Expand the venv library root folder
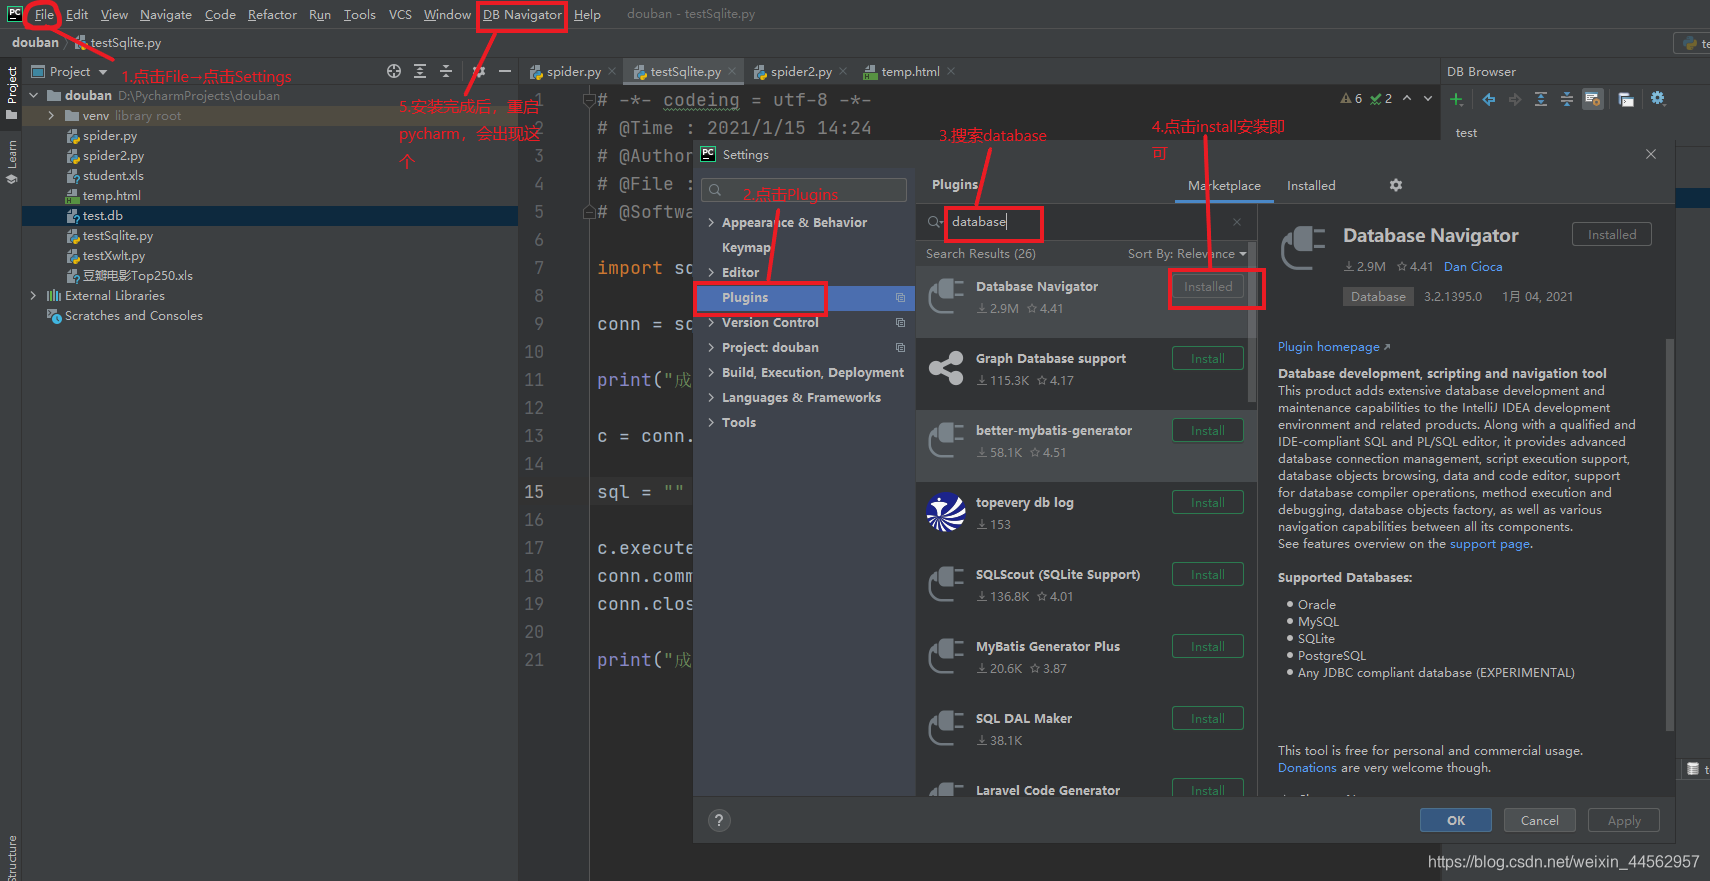 (52, 115)
